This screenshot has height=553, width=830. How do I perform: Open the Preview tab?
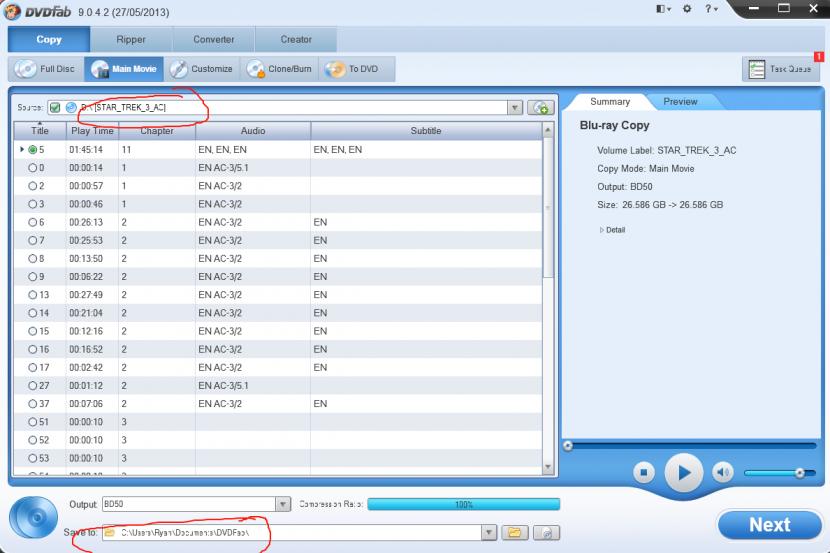[680, 102]
